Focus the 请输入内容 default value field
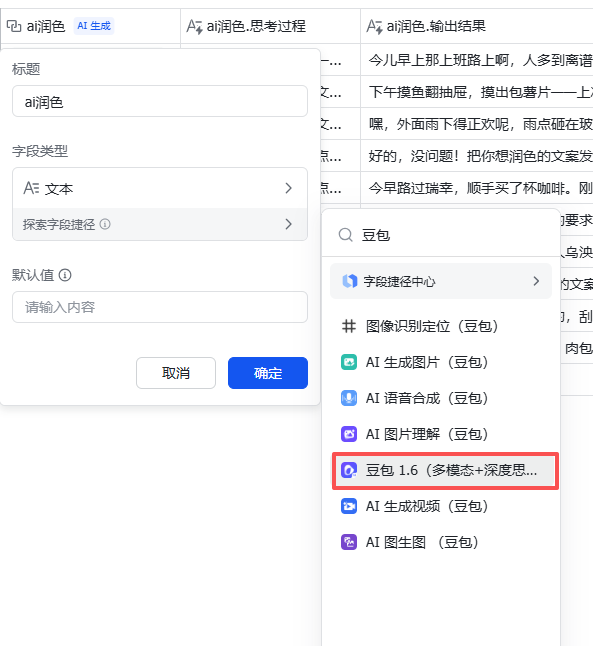Screen dimensions: 593x646 click(x=160, y=307)
